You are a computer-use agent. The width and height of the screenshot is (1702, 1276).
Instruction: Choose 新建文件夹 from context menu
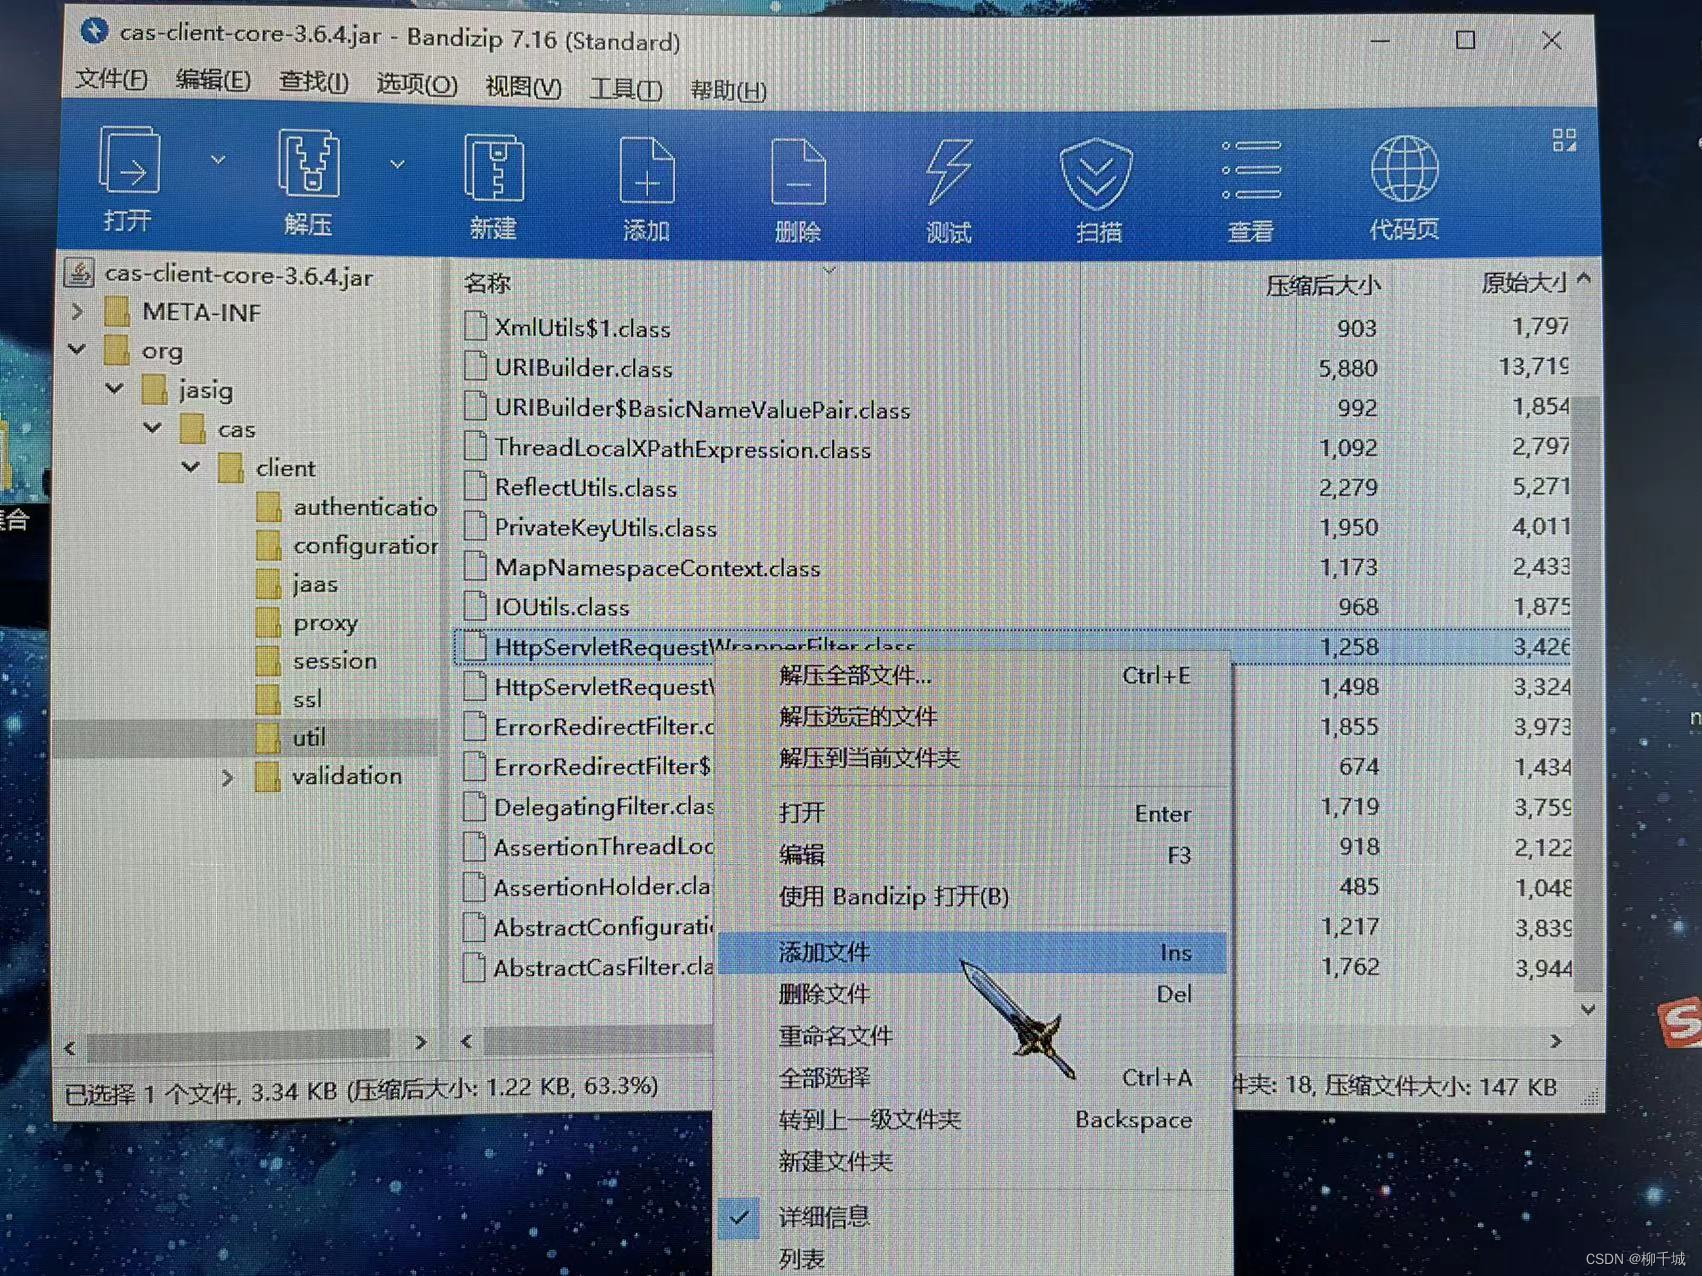coord(971,1162)
